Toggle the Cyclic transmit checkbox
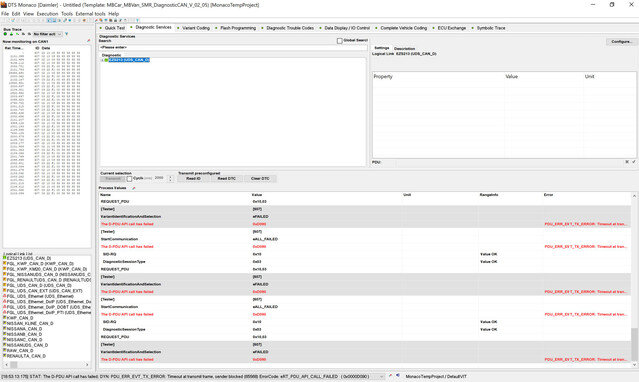Screen dimensions: 639x382 tap(129, 179)
